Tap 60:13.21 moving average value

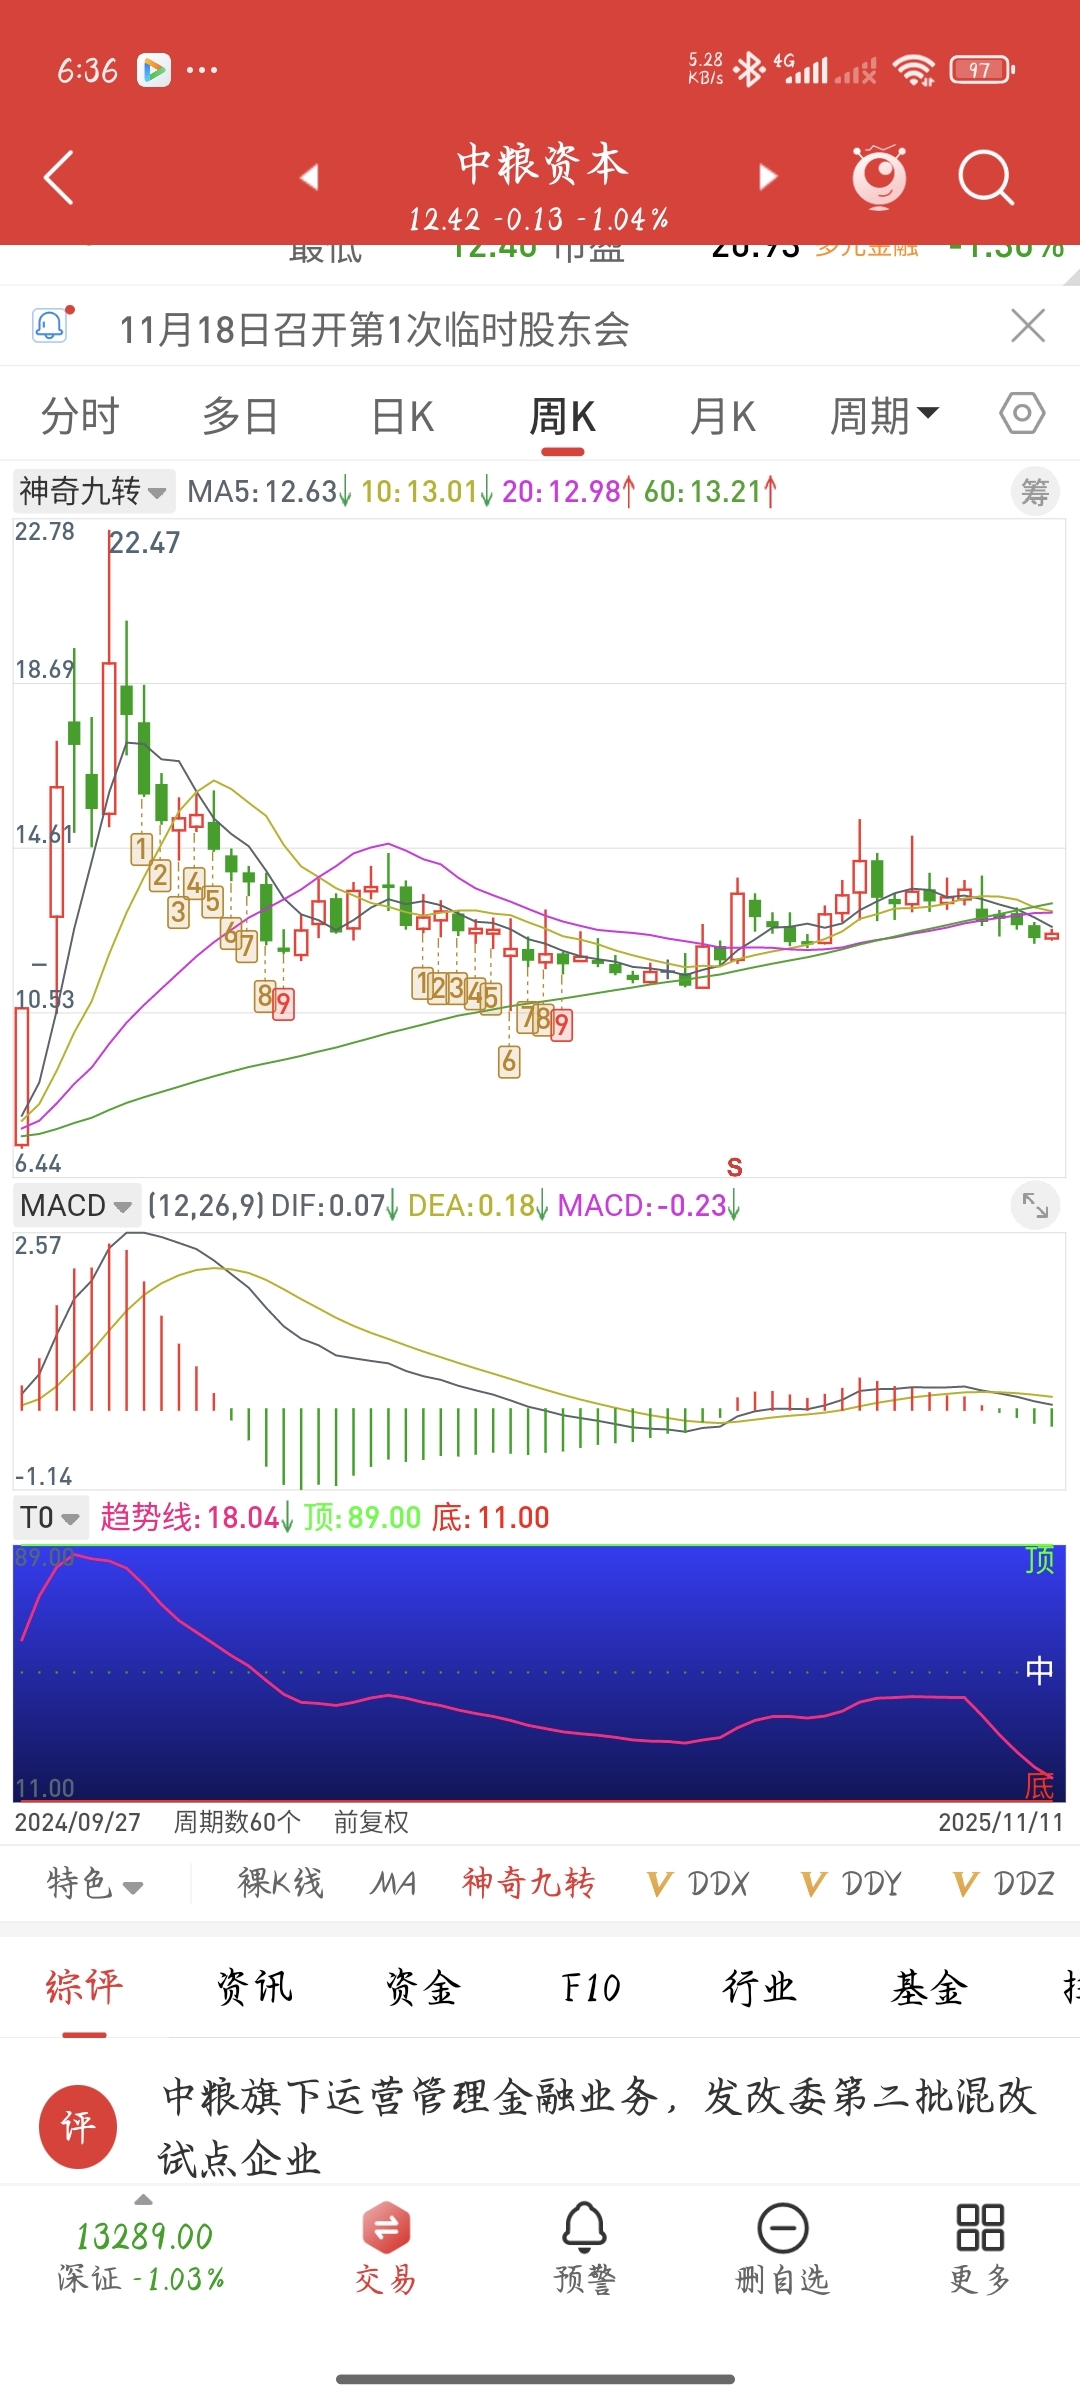tap(710, 492)
